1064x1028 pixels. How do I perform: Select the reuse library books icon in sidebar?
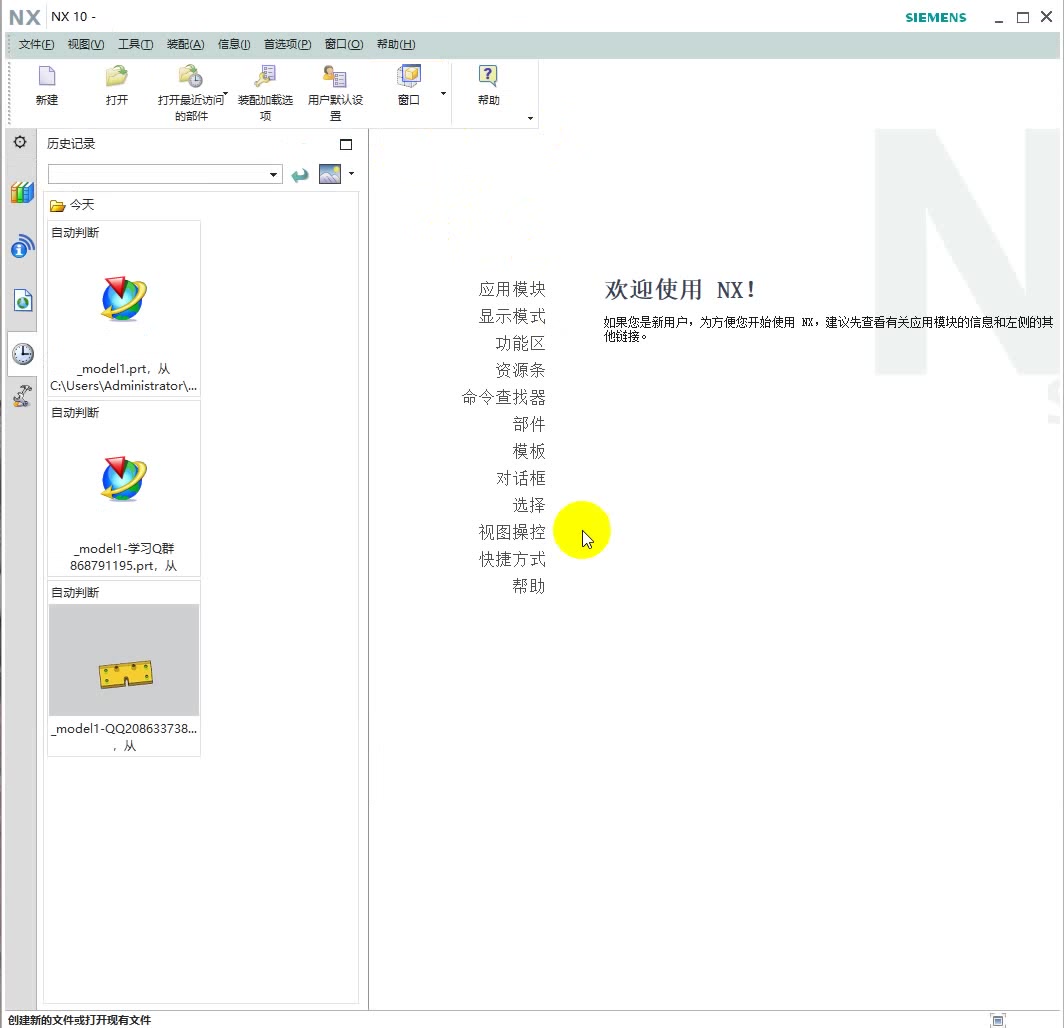pyautogui.click(x=21, y=192)
